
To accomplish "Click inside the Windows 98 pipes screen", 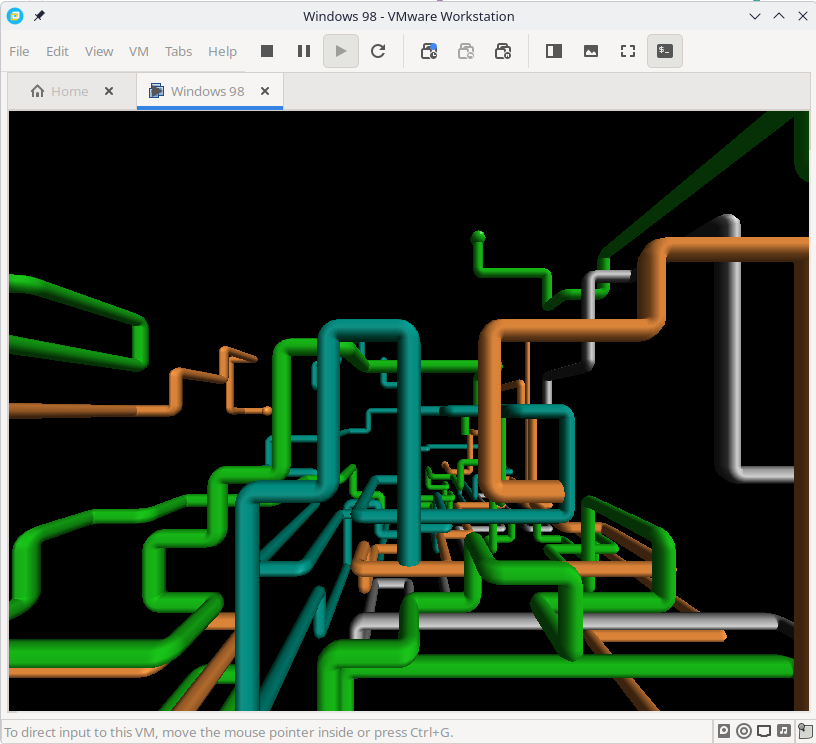I will pyautogui.click(x=409, y=411).
